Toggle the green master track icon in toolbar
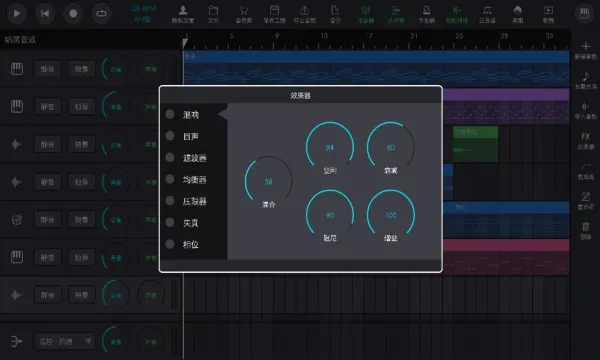Viewport: 600px width, 360px height. tap(396, 10)
